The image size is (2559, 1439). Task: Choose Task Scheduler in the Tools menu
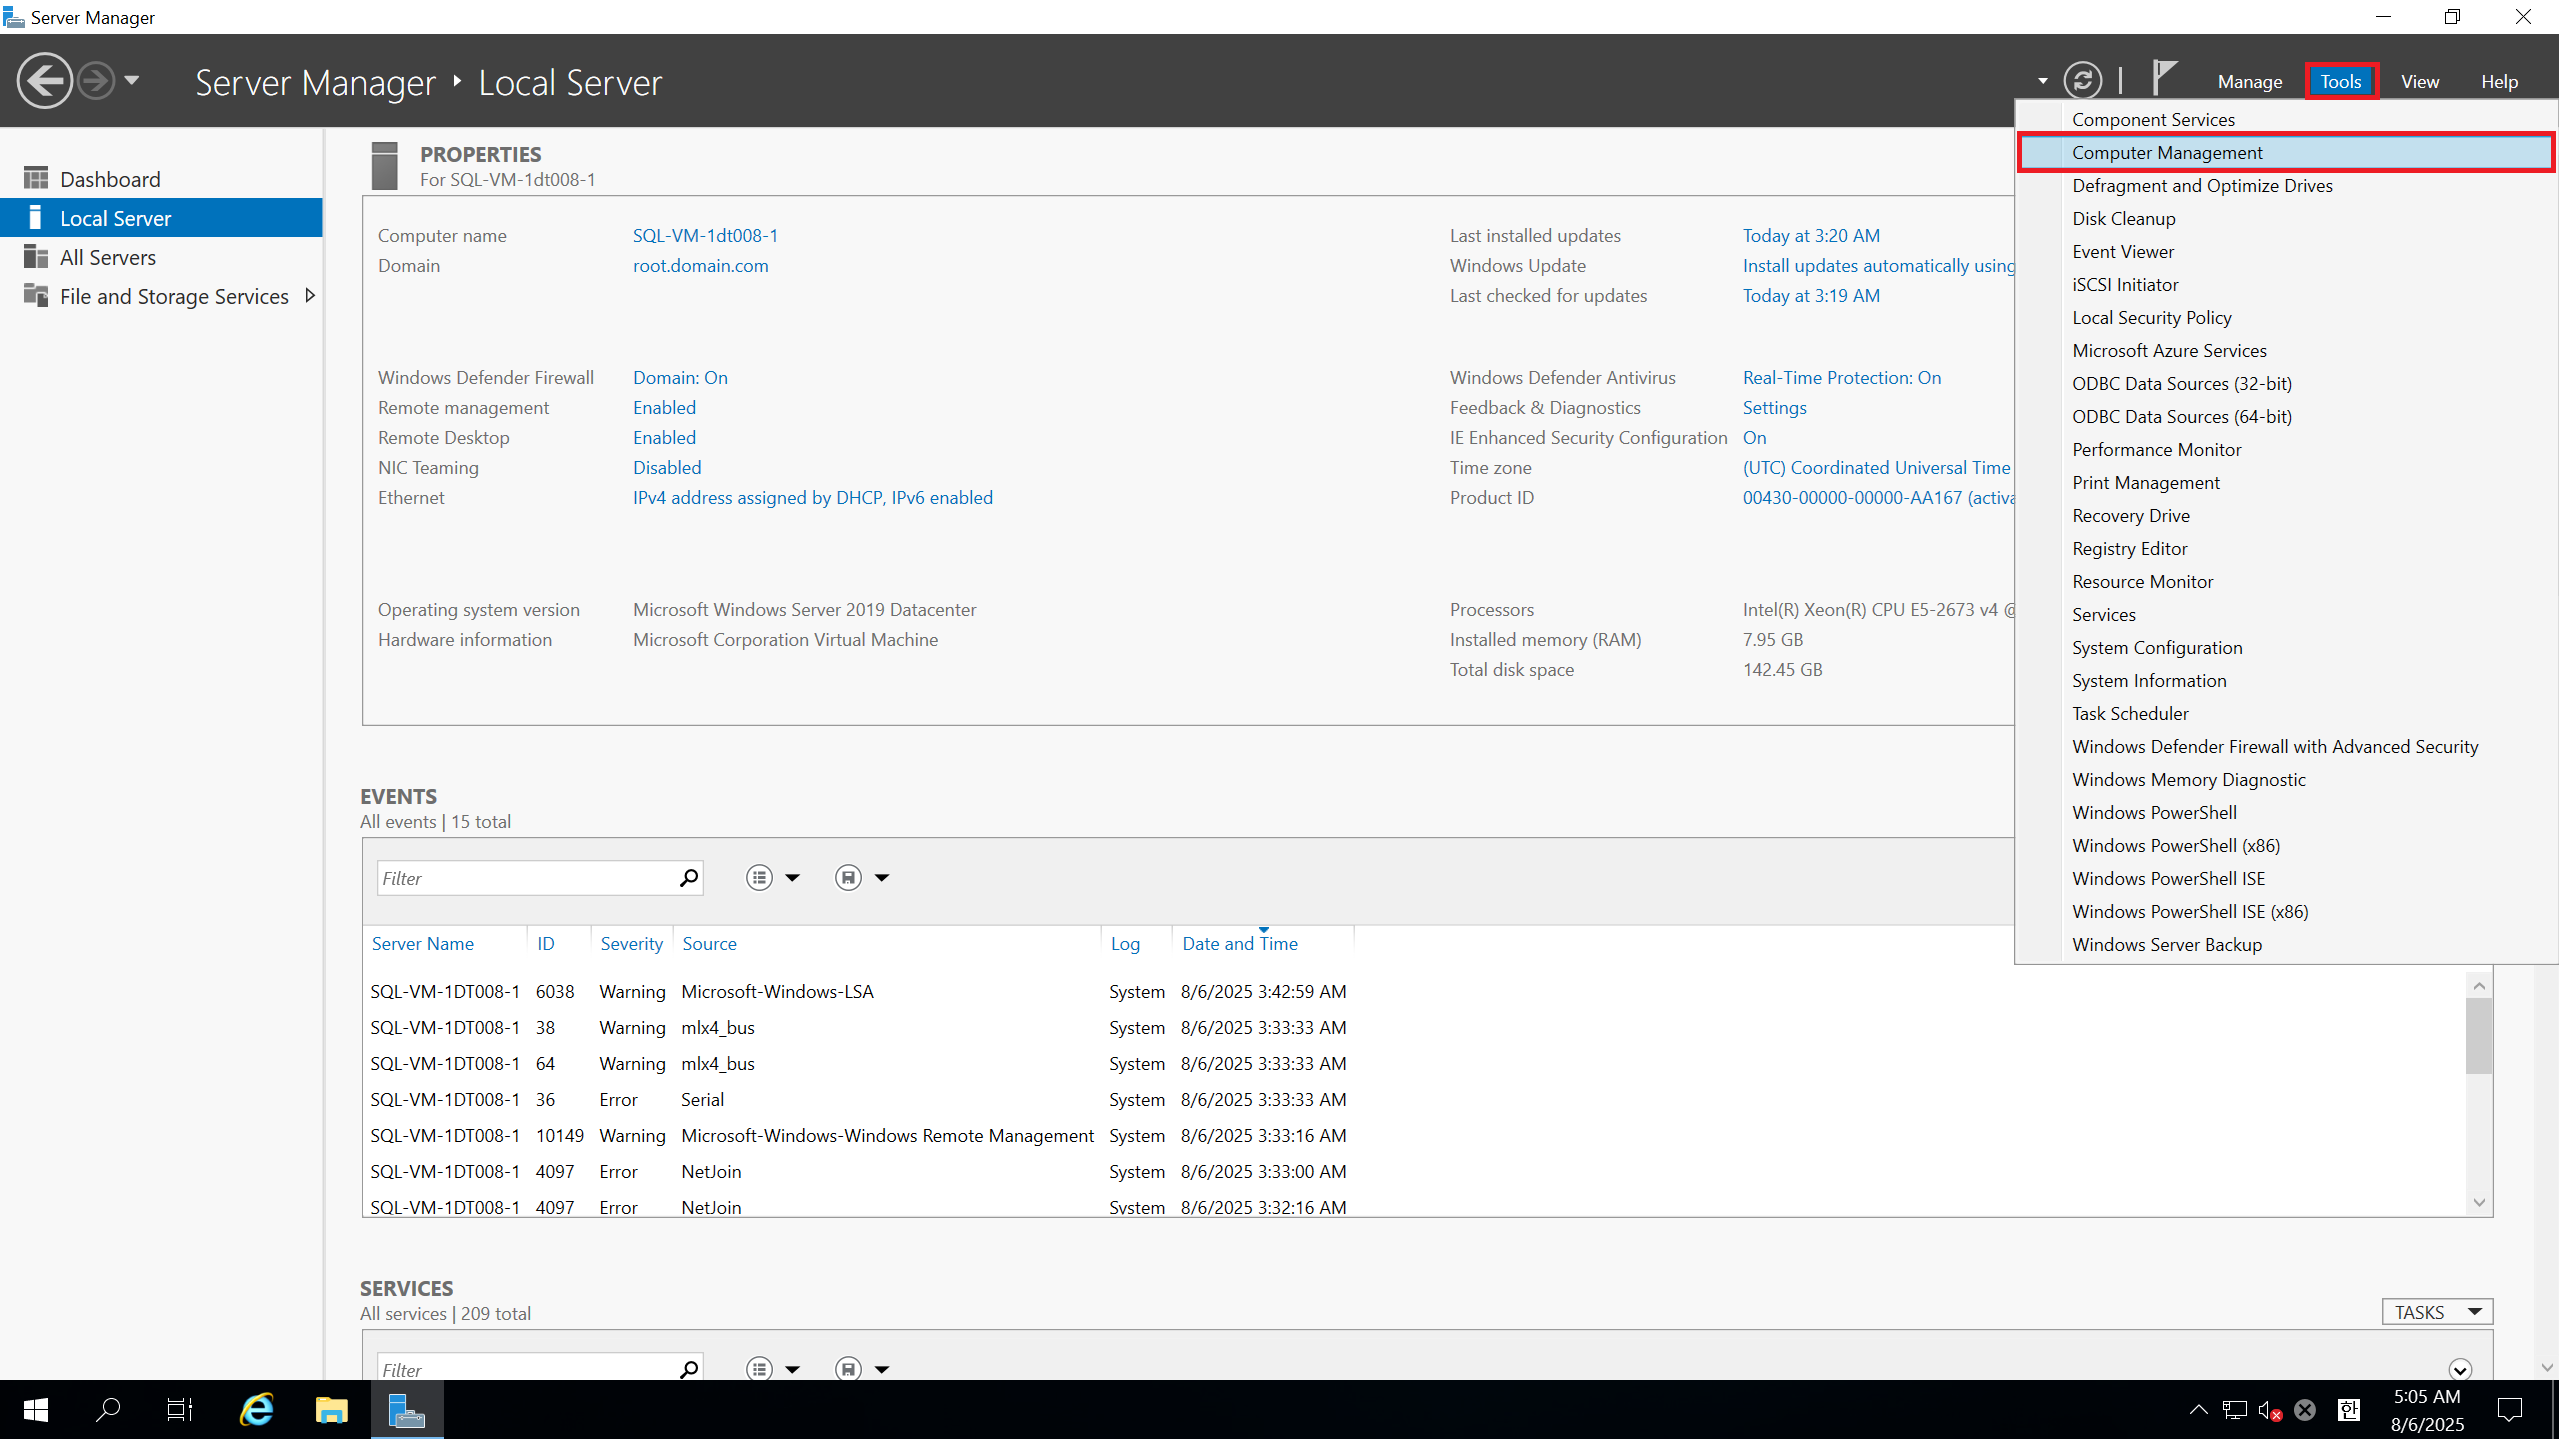pyautogui.click(x=2129, y=714)
